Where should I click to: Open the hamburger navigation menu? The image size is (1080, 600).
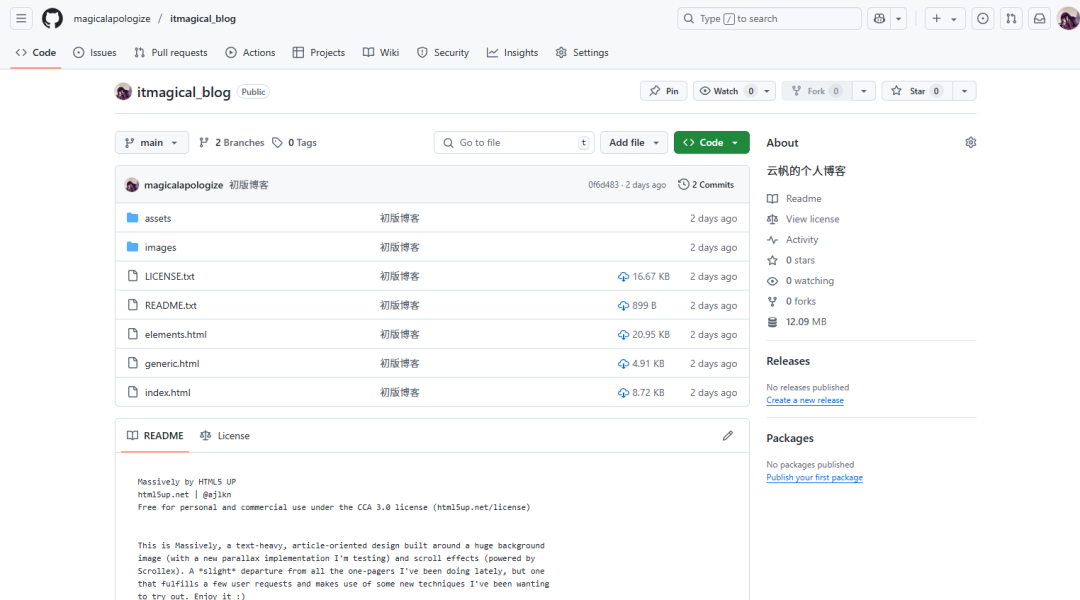coord(21,18)
